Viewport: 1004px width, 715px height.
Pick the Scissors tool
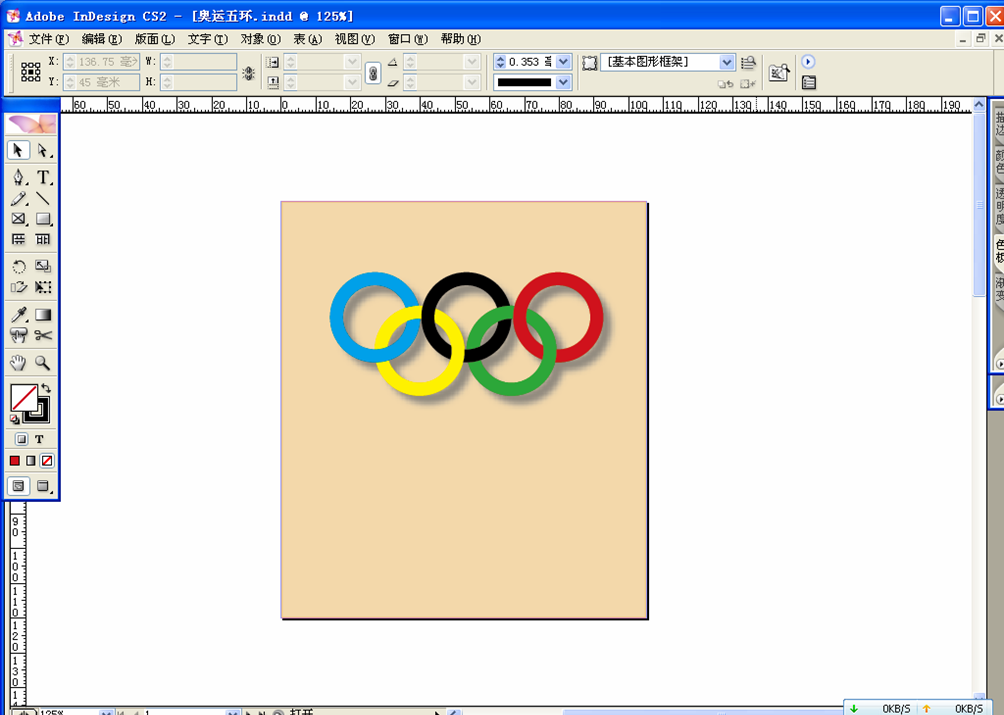coord(43,336)
